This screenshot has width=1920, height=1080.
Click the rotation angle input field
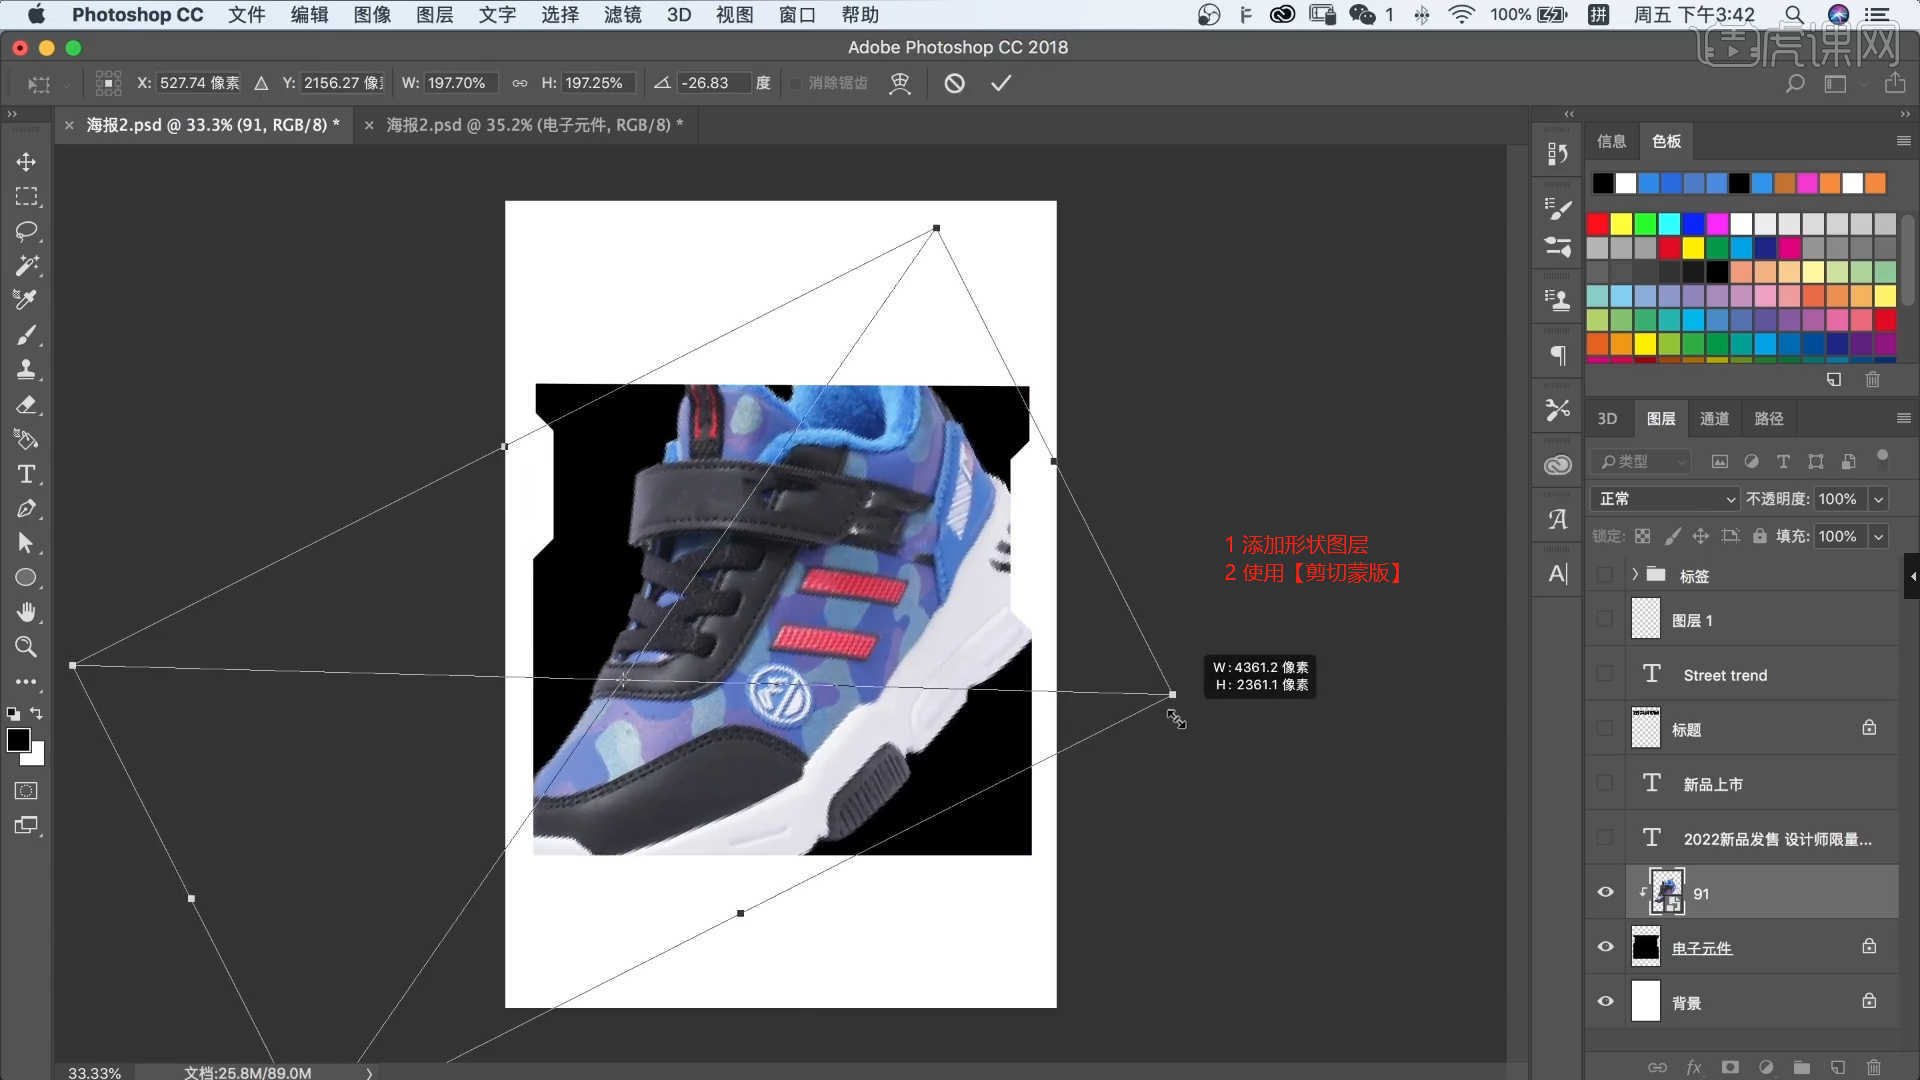[713, 83]
